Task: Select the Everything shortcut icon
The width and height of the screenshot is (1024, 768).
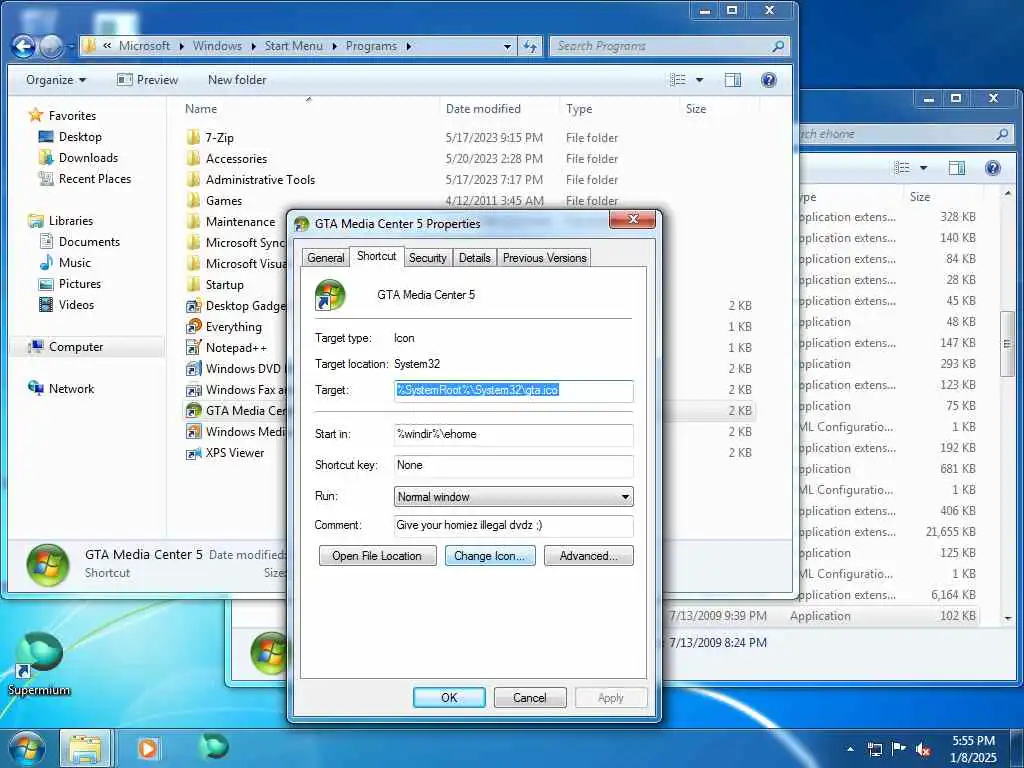Action: click(x=193, y=327)
